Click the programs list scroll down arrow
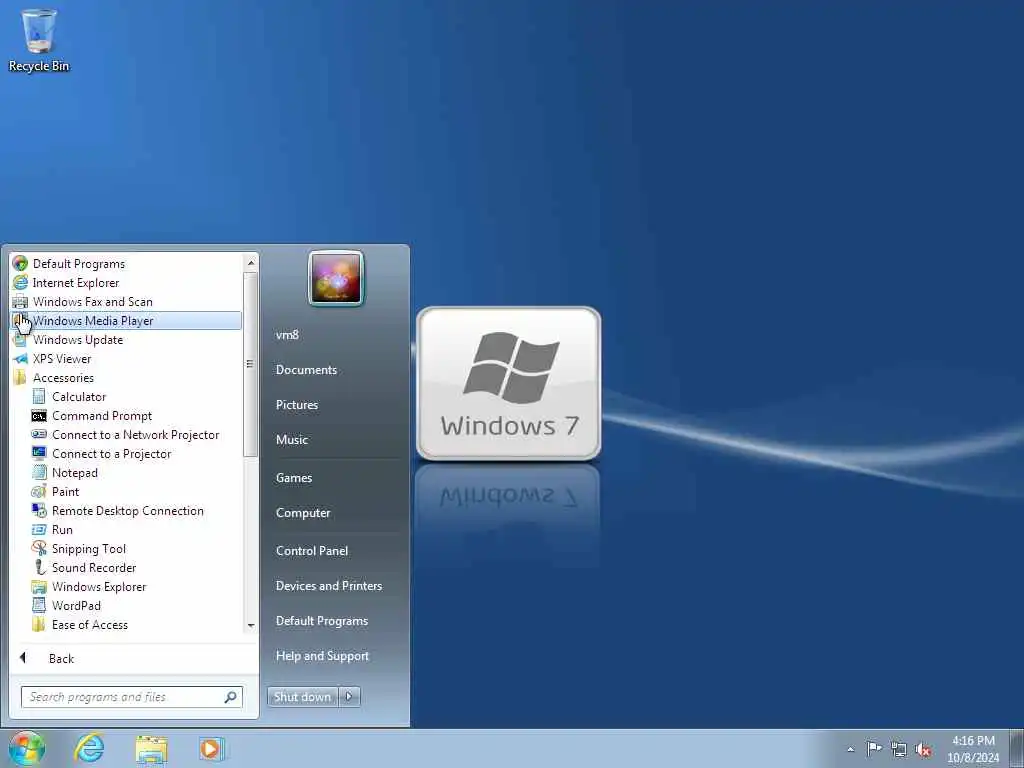 coord(251,626)
